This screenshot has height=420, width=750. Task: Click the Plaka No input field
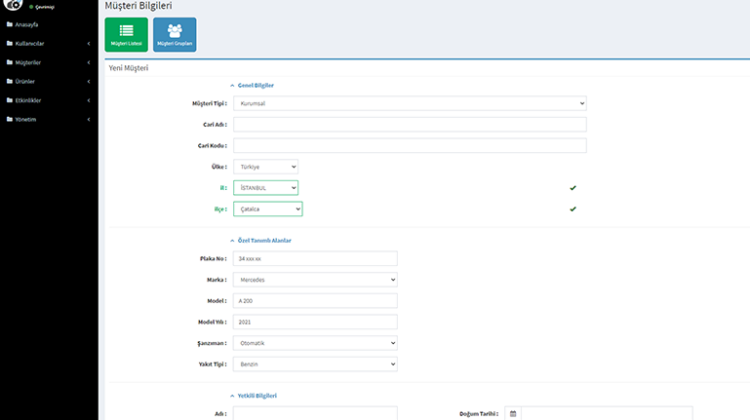tap(315, 259)
